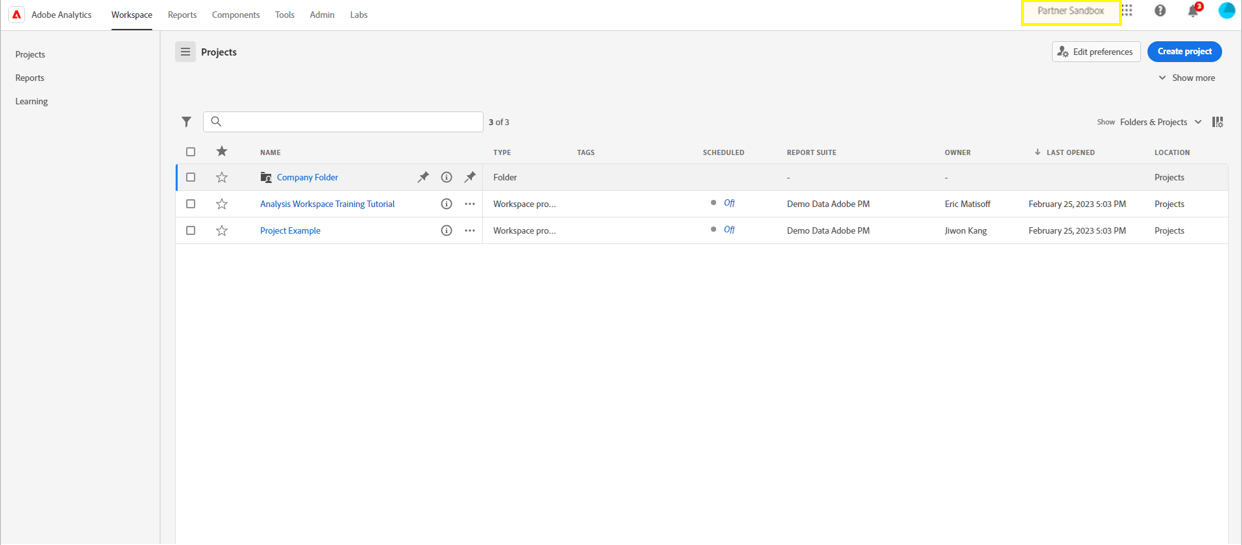Click the pin icon left of Company Folder info
The height and width of the screenshot is (545, 1242).
(423, 177)
